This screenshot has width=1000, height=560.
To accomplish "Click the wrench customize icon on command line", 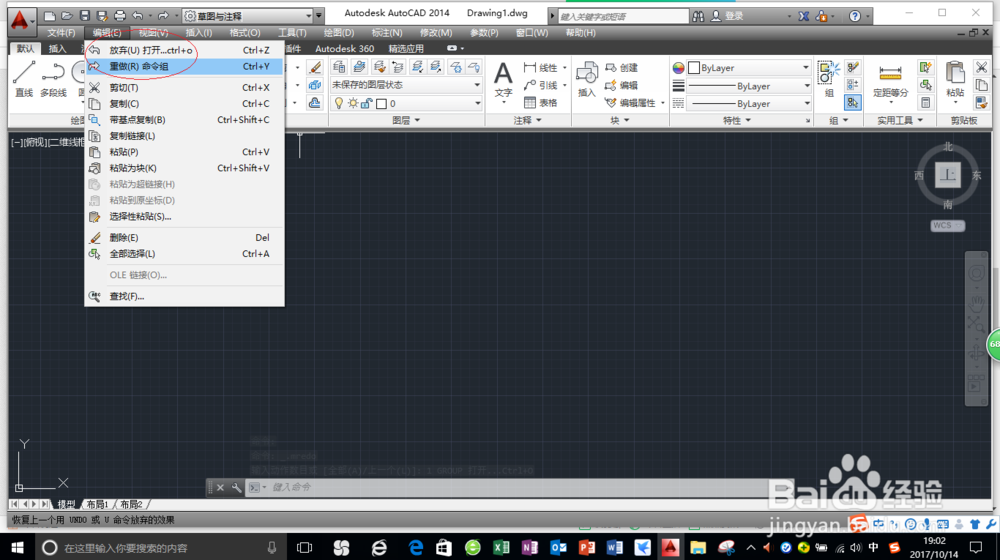I will 237,487.
